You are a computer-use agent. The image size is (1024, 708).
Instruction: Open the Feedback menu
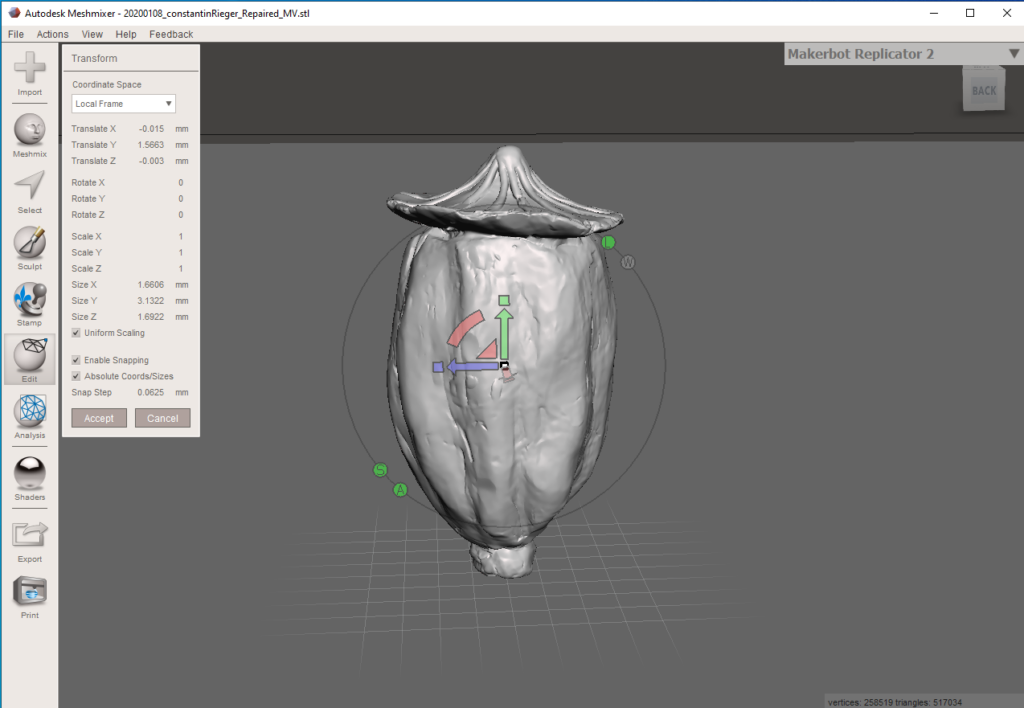point(171,34)
